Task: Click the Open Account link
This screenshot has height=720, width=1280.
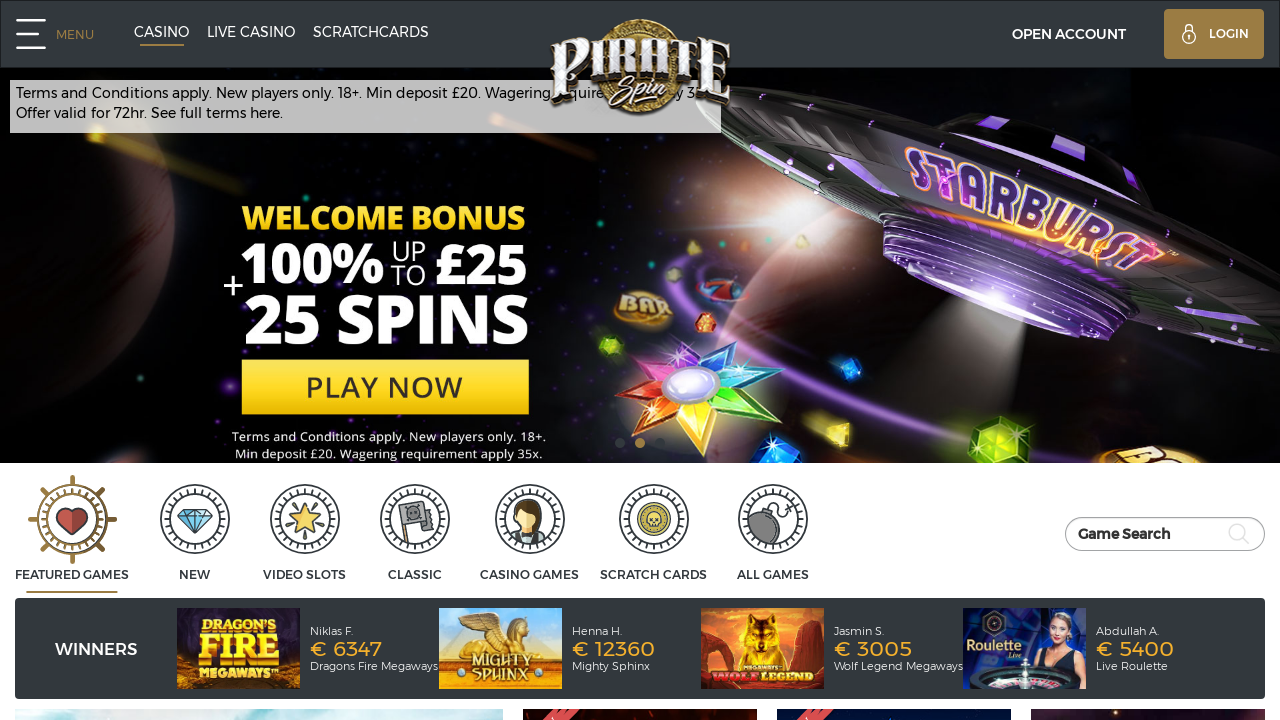Action: 1069,34
